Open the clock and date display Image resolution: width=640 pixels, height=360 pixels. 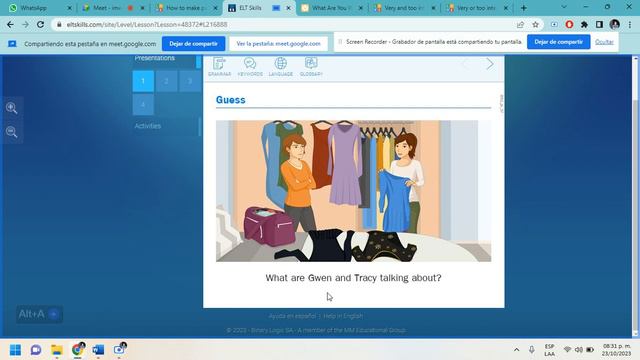[x=617, y=350]
